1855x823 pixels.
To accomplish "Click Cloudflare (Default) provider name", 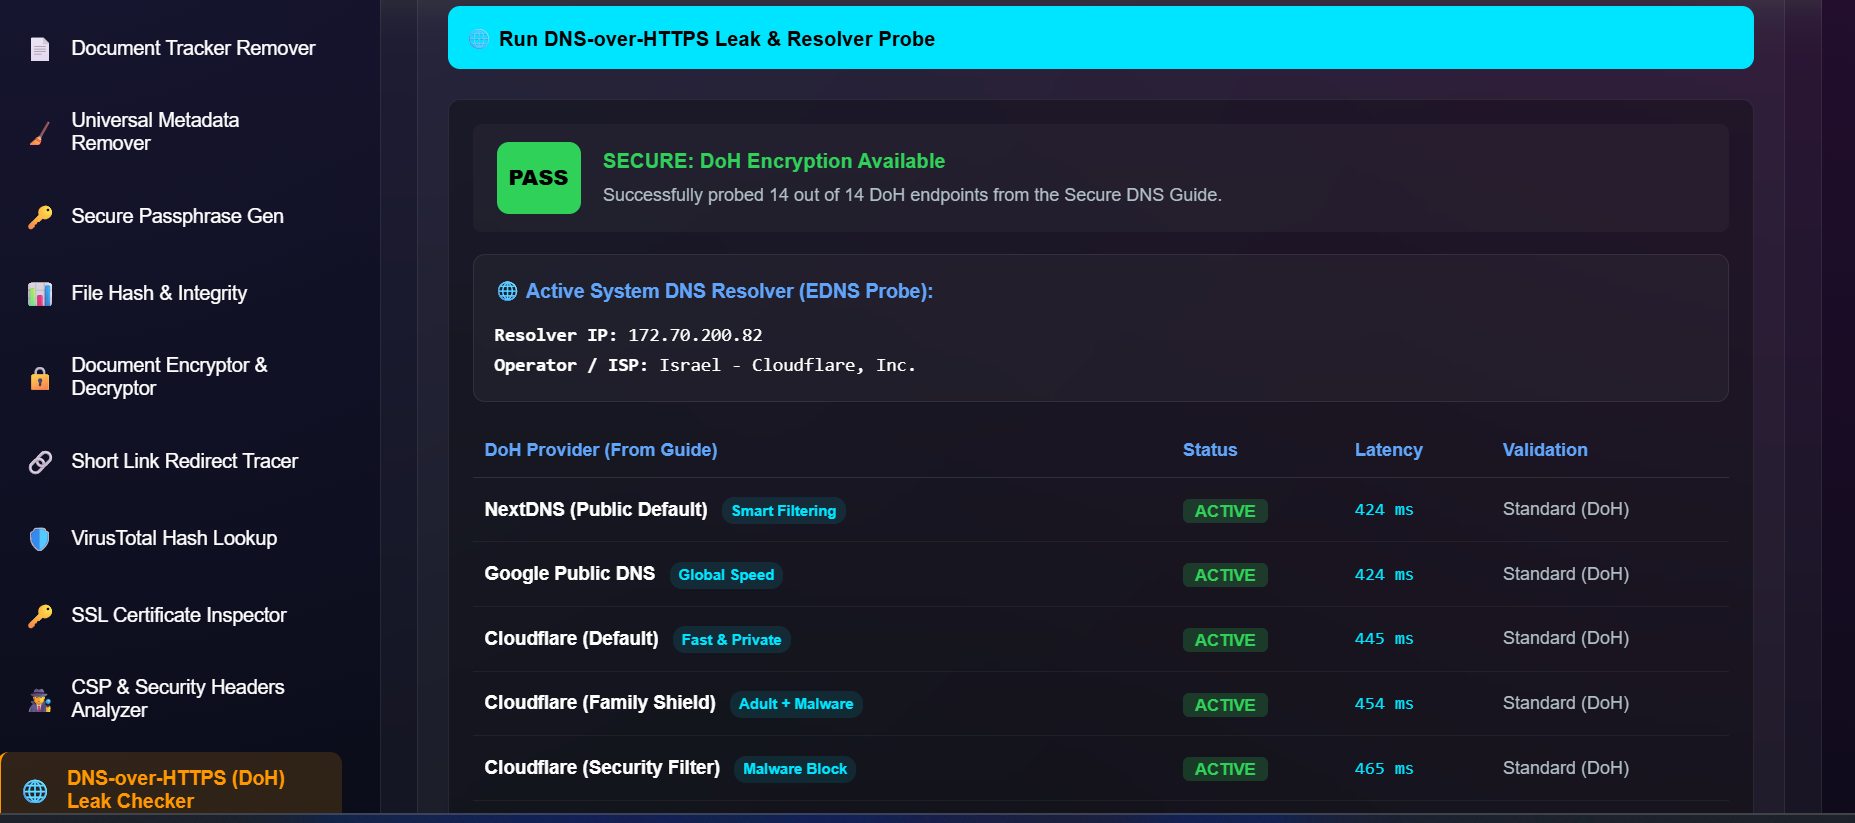I will click(x=571, y=639).
